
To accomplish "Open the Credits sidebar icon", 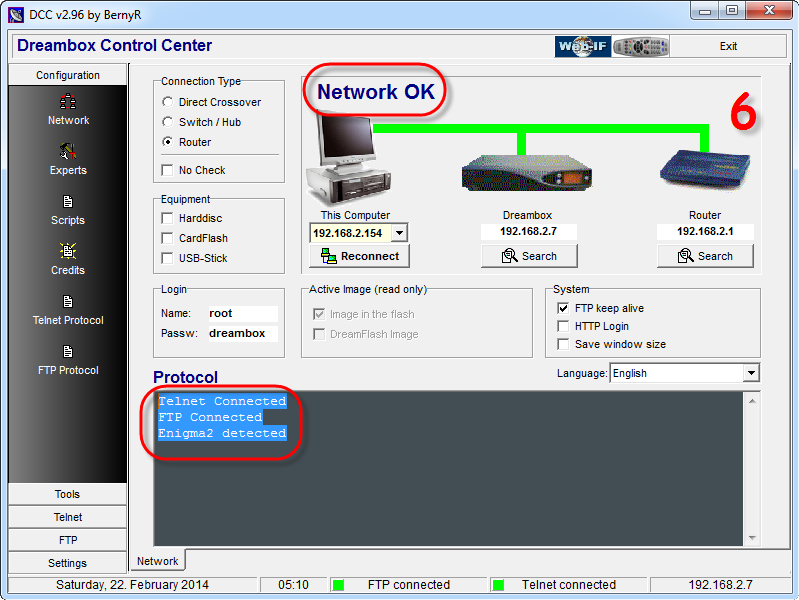I will click(68, 251).
